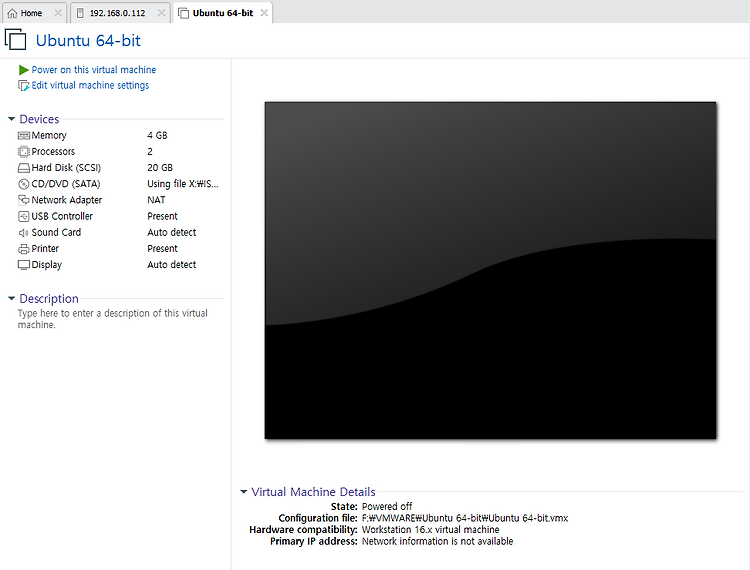Click the CD/DVD (SATA) disc icon
The image size is (750, 570).
click(x=23, y=184)
